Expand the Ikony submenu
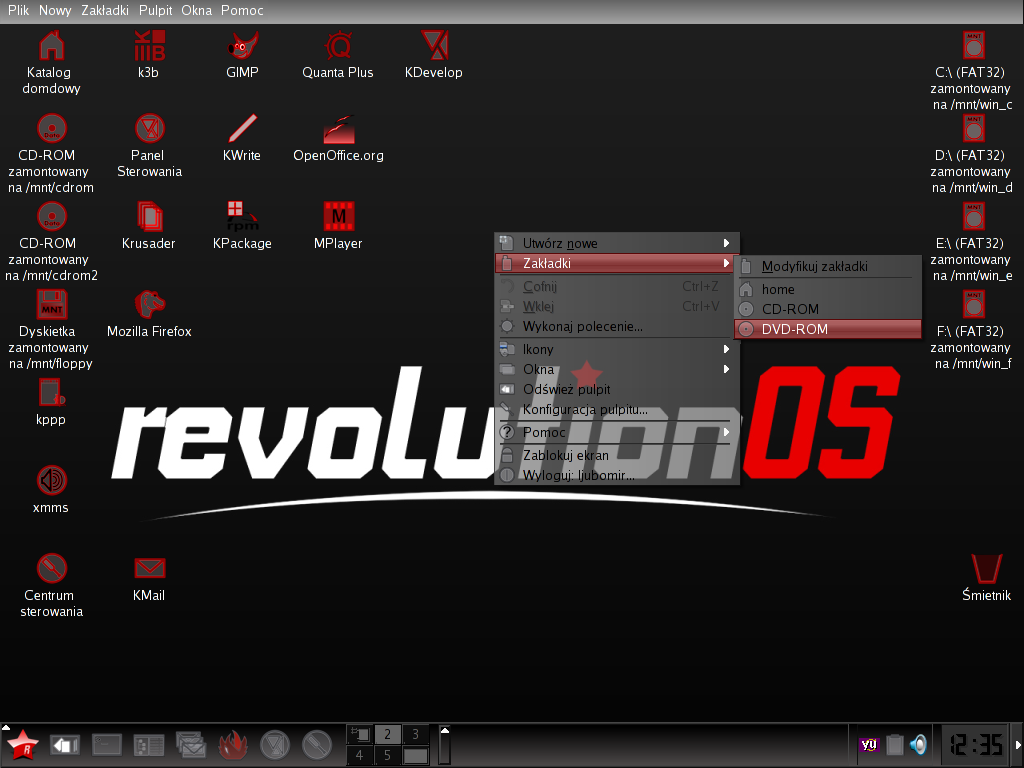 (x=616, y=349)
